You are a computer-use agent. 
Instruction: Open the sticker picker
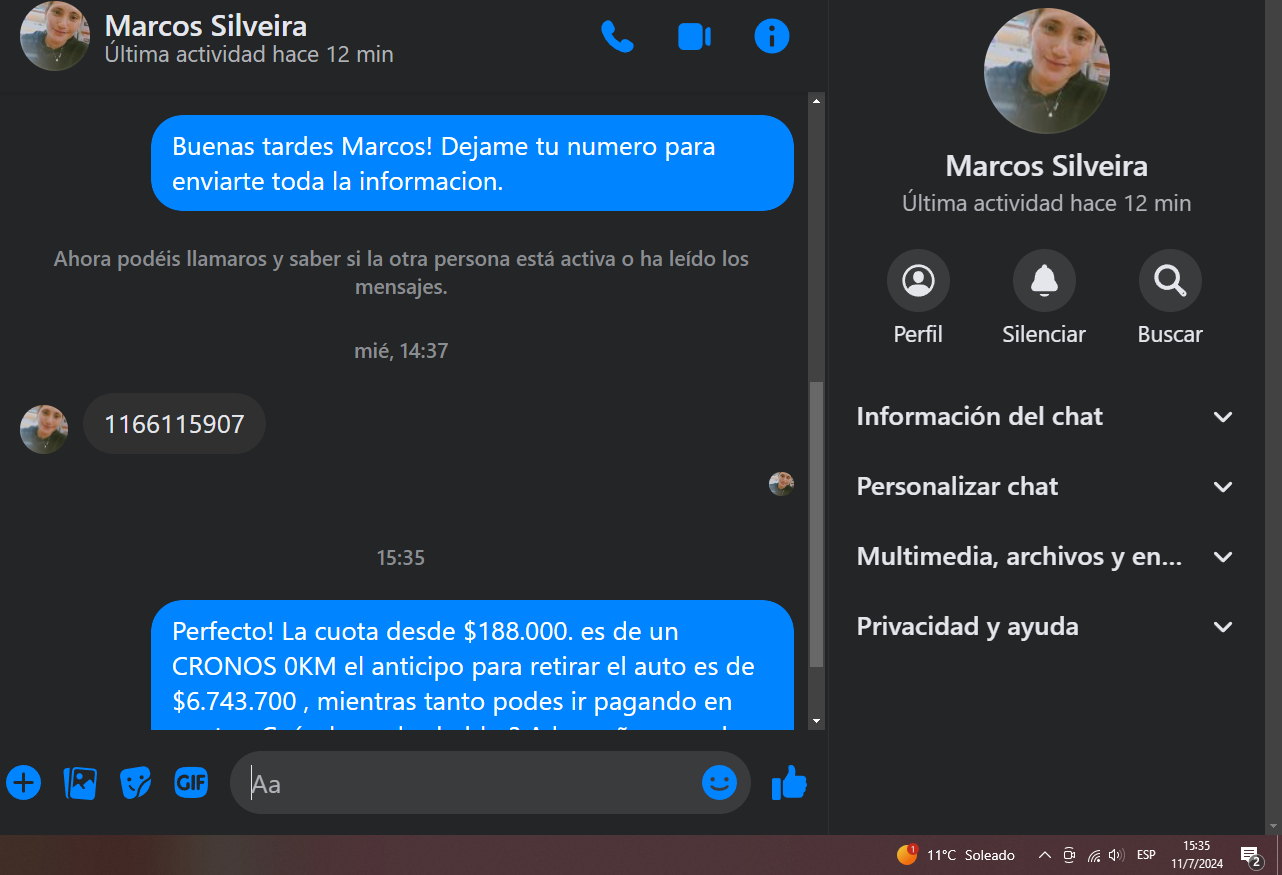tap(136, 782)
